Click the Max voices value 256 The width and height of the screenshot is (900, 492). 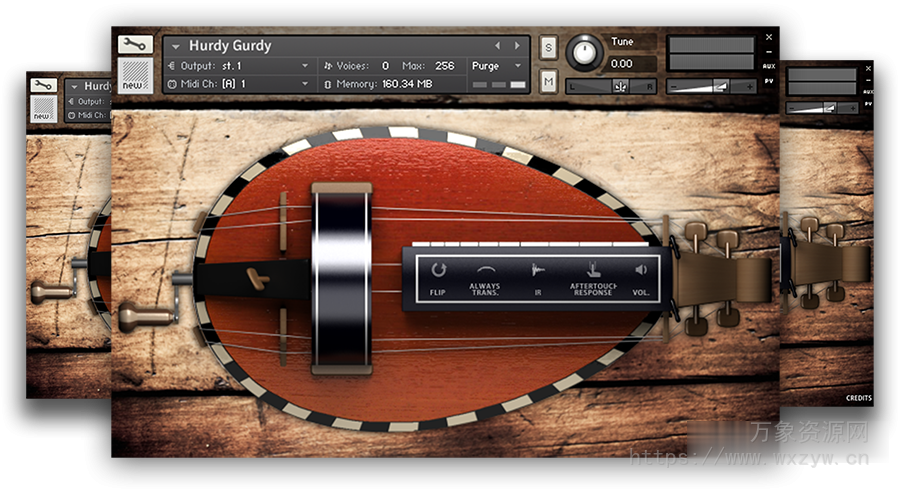coord(444,66)
